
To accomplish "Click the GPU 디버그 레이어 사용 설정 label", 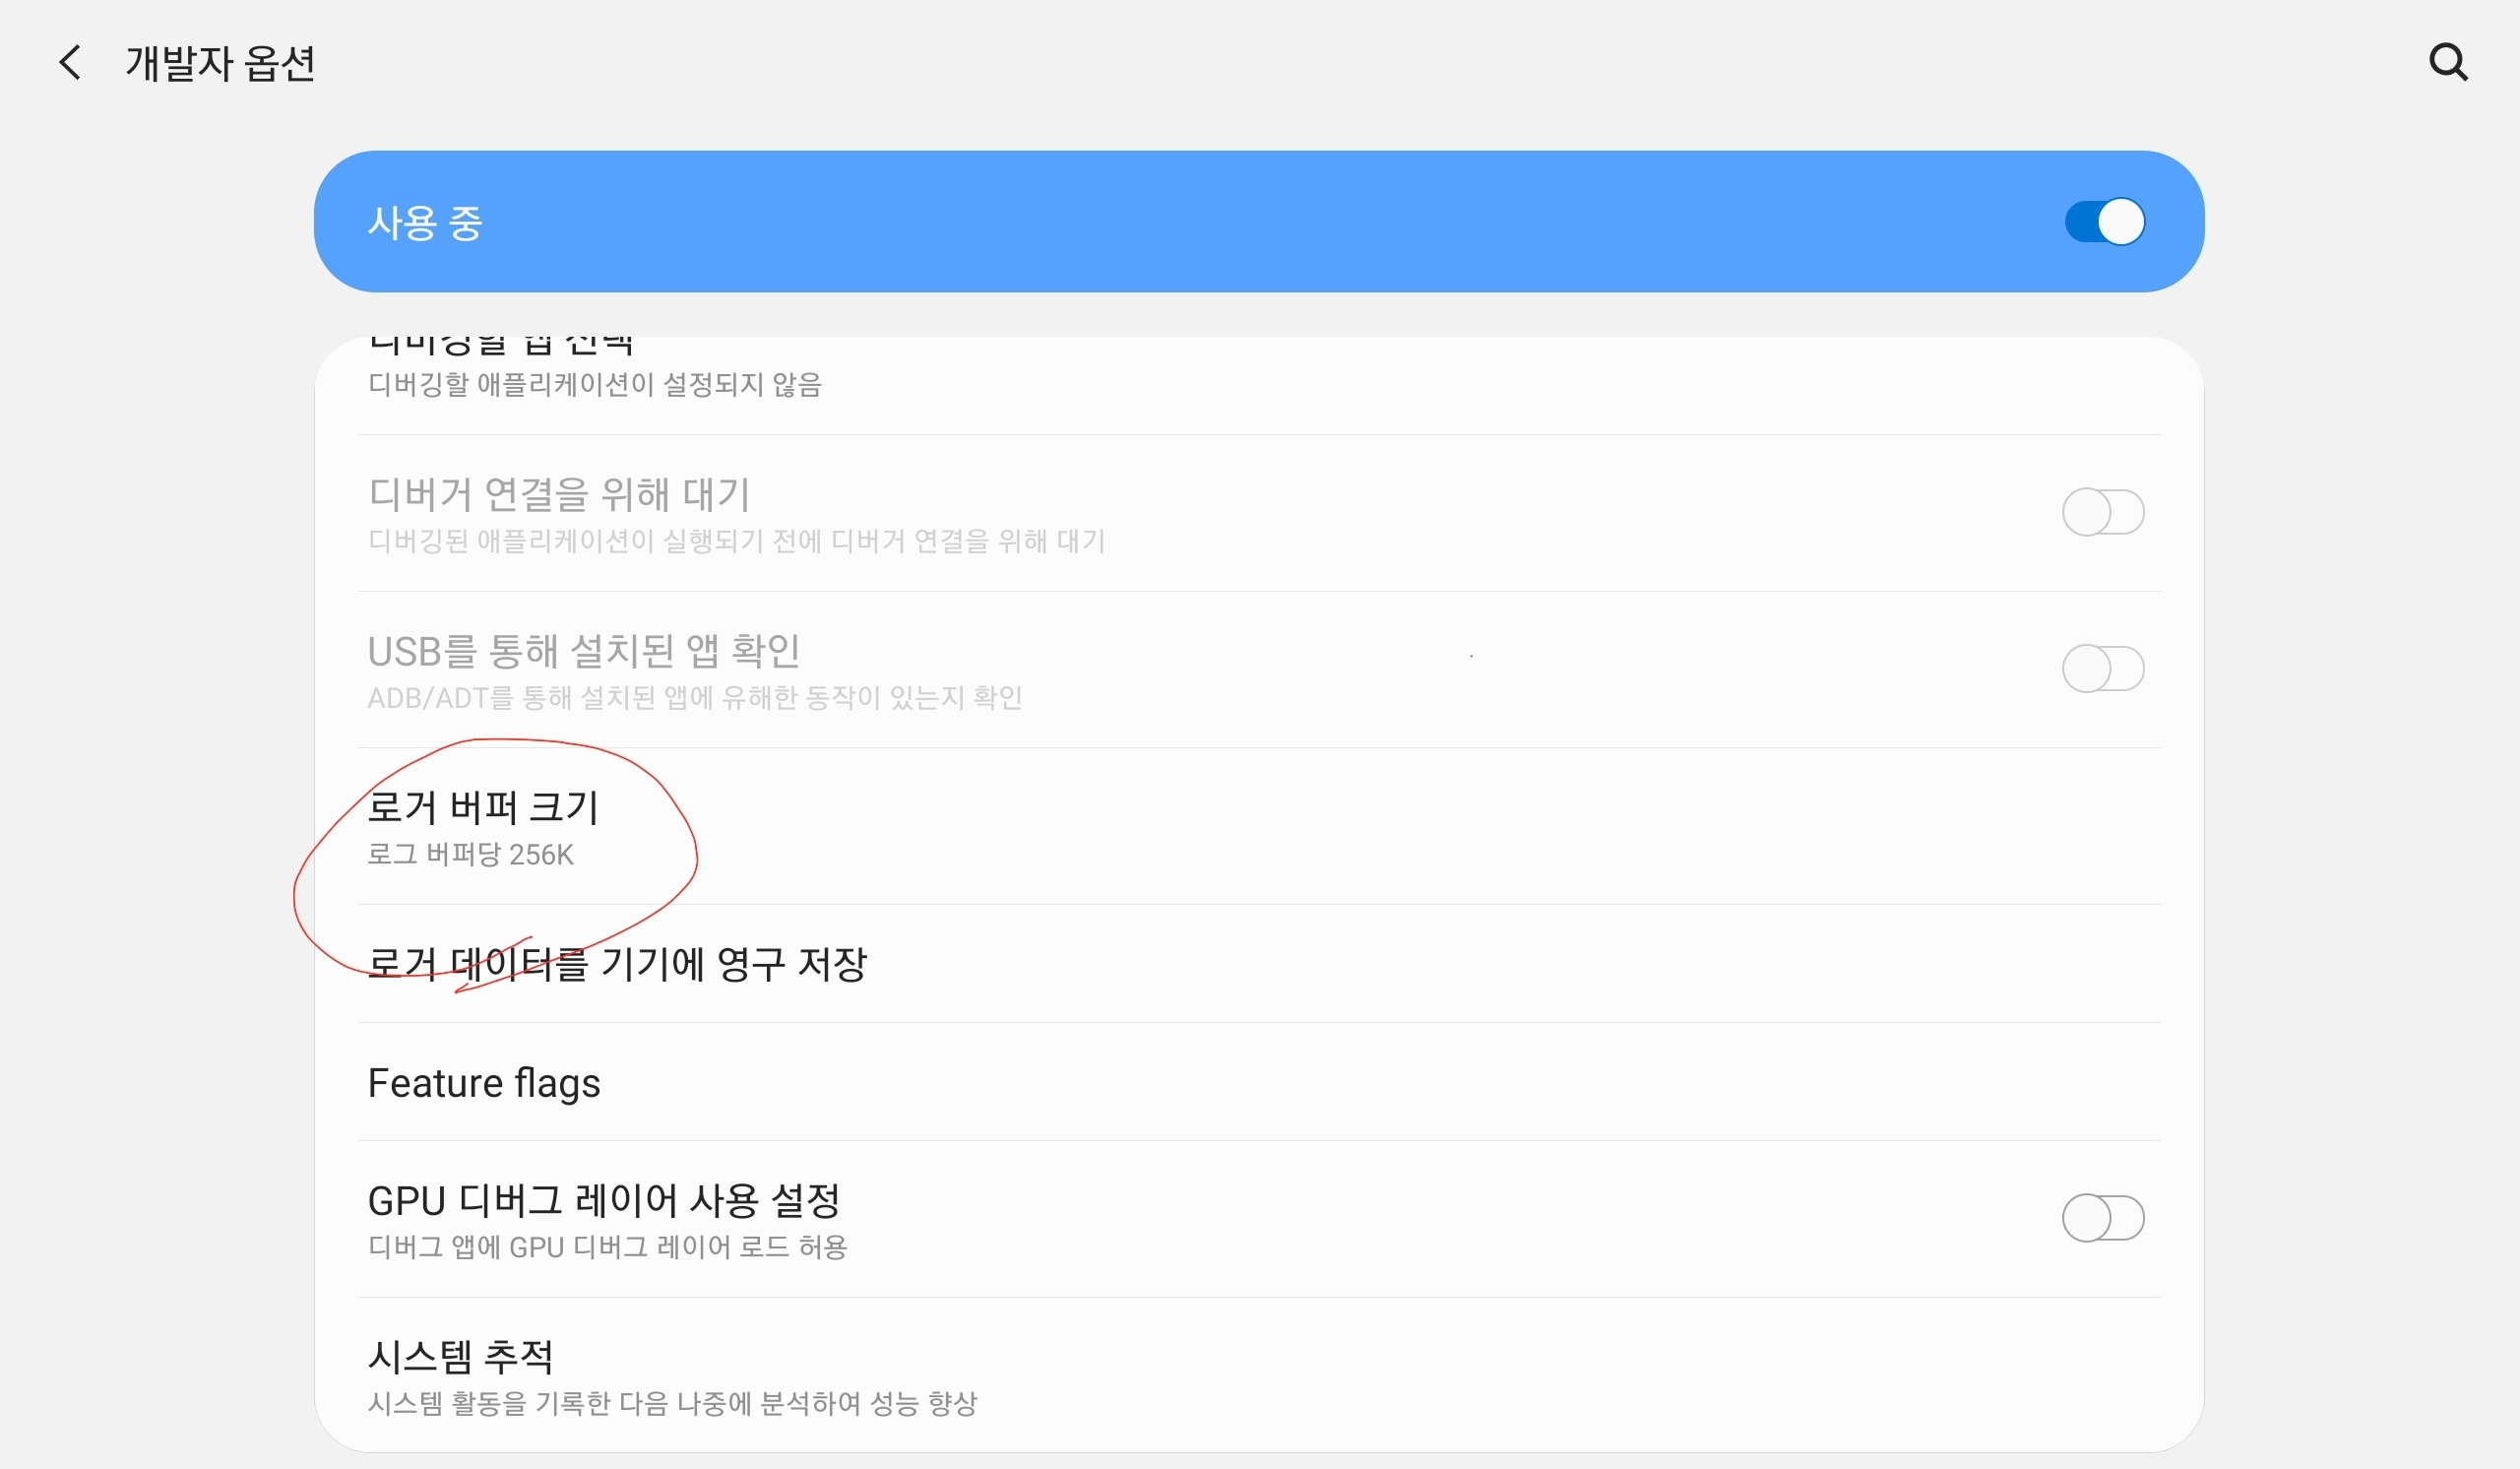I will tap(604, 1200).
